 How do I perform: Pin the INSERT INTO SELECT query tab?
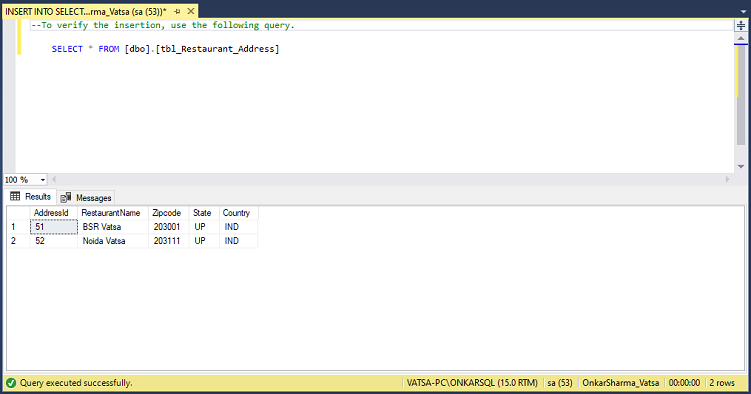(x=177, y=11)
